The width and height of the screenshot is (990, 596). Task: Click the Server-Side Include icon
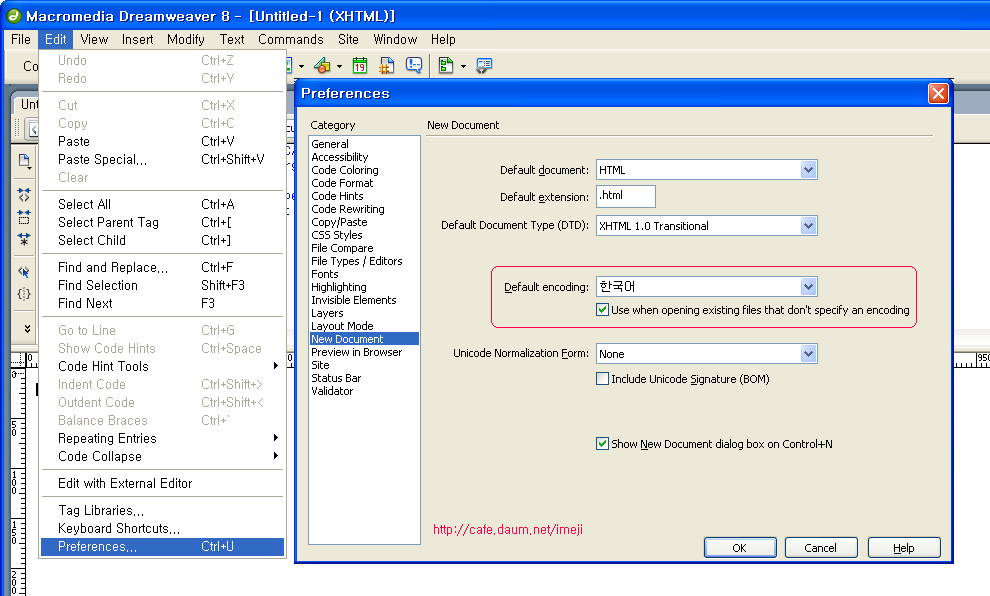coord(386,65)
